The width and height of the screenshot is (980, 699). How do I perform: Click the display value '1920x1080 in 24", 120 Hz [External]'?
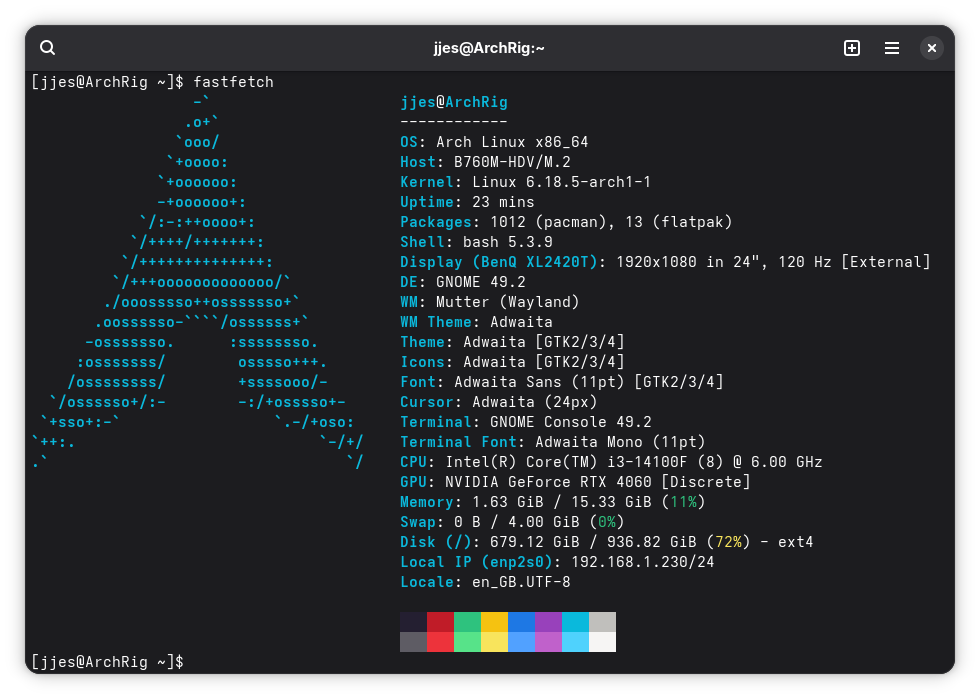773,262
